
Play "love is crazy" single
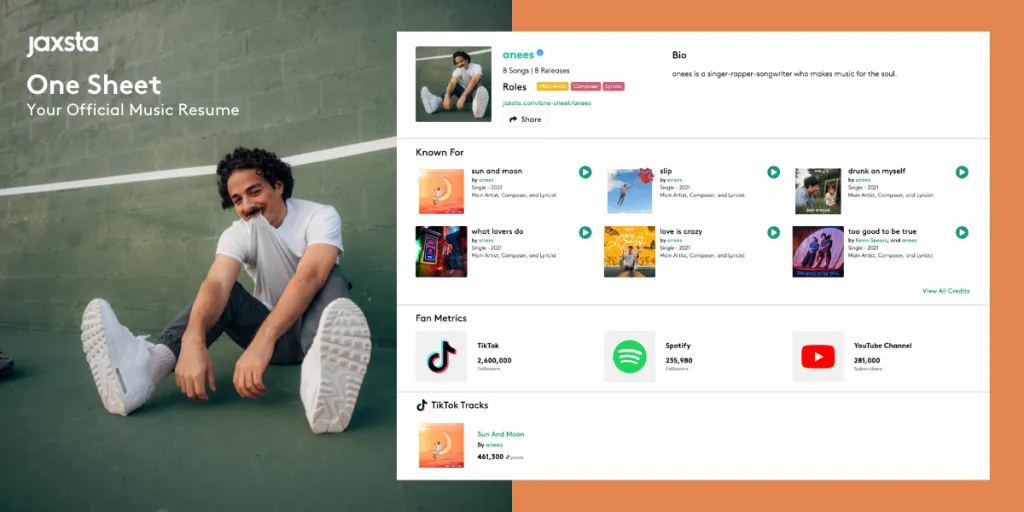coord(773,232)
